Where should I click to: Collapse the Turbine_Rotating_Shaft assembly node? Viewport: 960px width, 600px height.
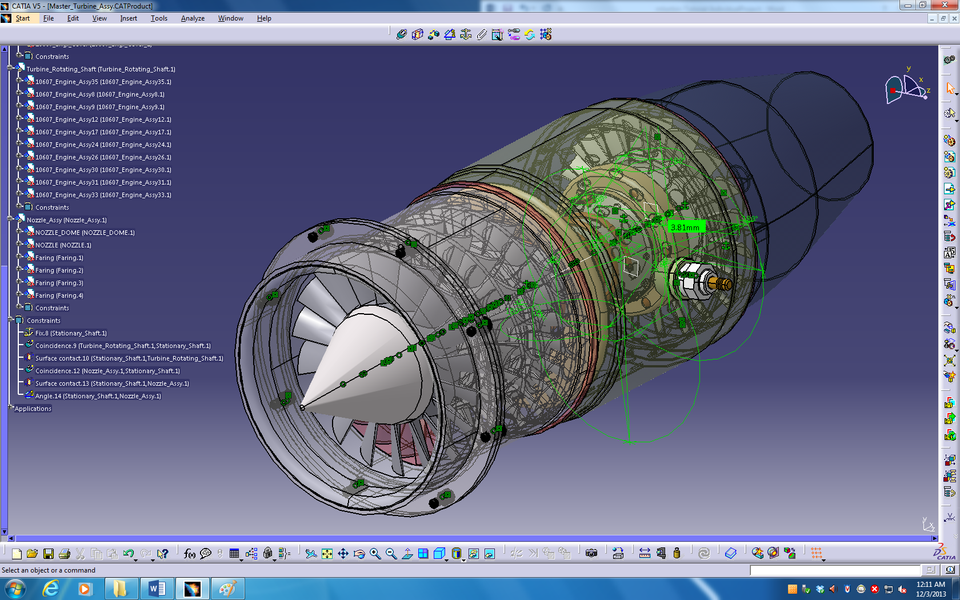coord(10,67)
